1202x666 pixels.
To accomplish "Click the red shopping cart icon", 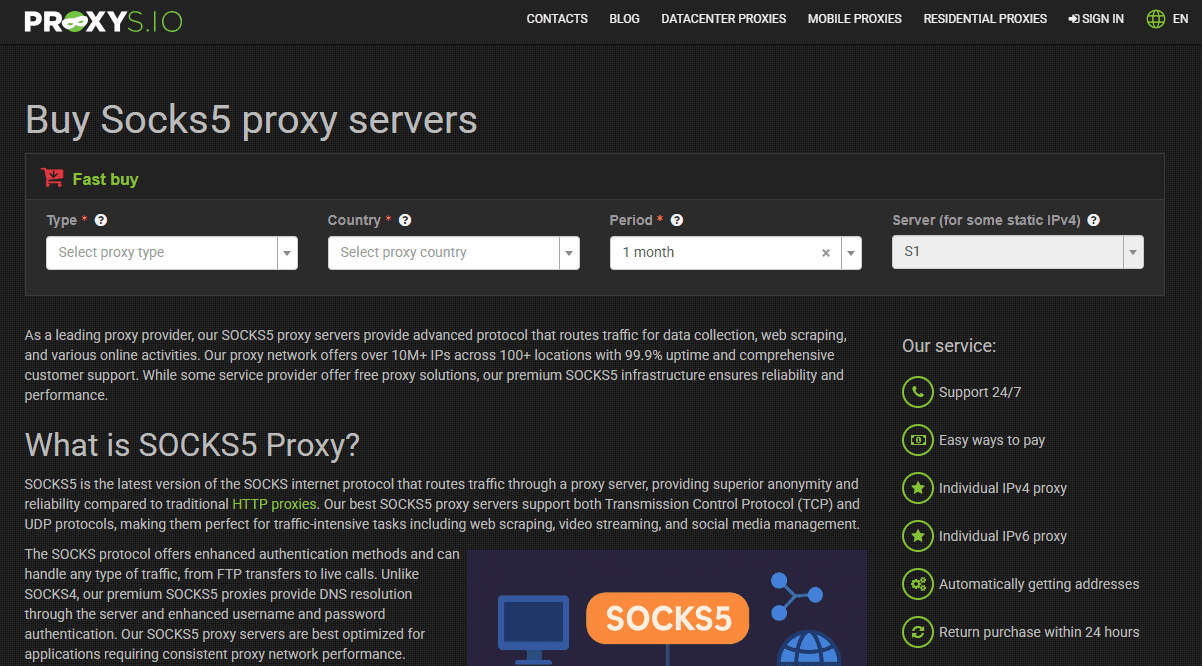I will click(x=52, y=178).
